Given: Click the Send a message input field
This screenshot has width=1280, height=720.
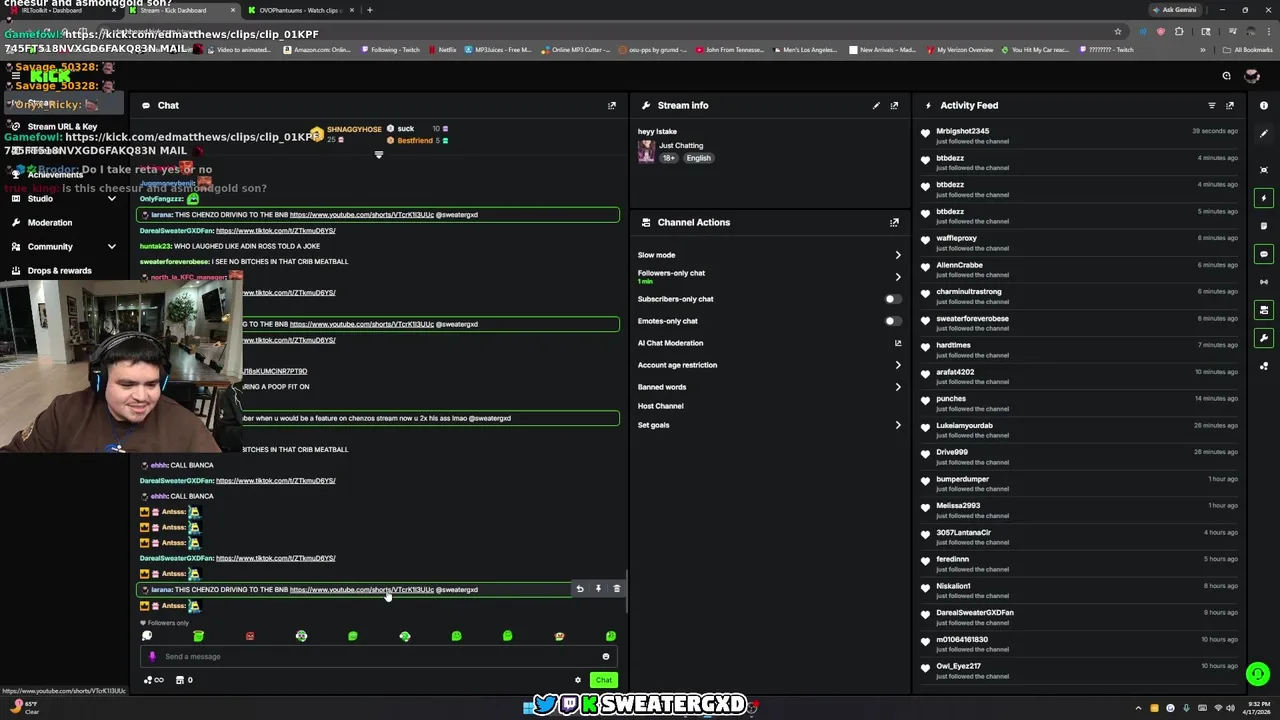Looking at the screenshot, I should coord(380,657).
